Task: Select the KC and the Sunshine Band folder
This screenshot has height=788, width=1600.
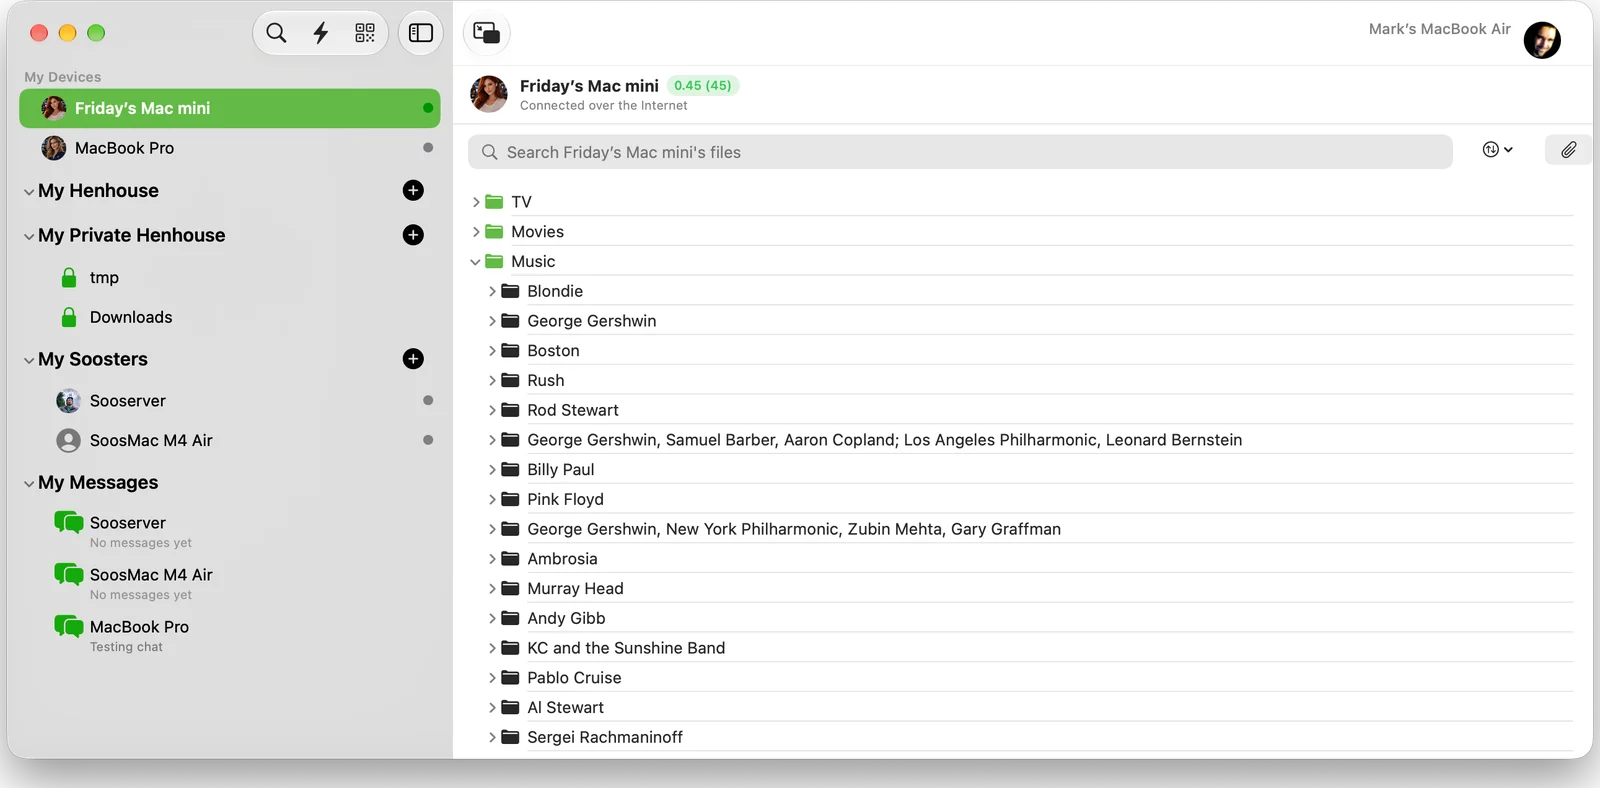Action: pos(1028,648)
